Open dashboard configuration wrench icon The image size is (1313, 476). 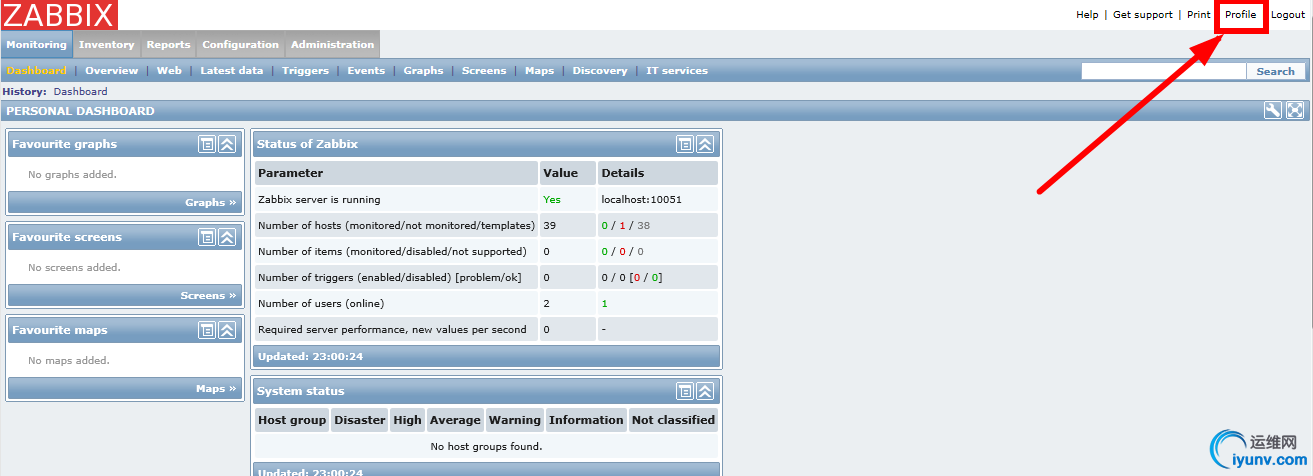1273,111
